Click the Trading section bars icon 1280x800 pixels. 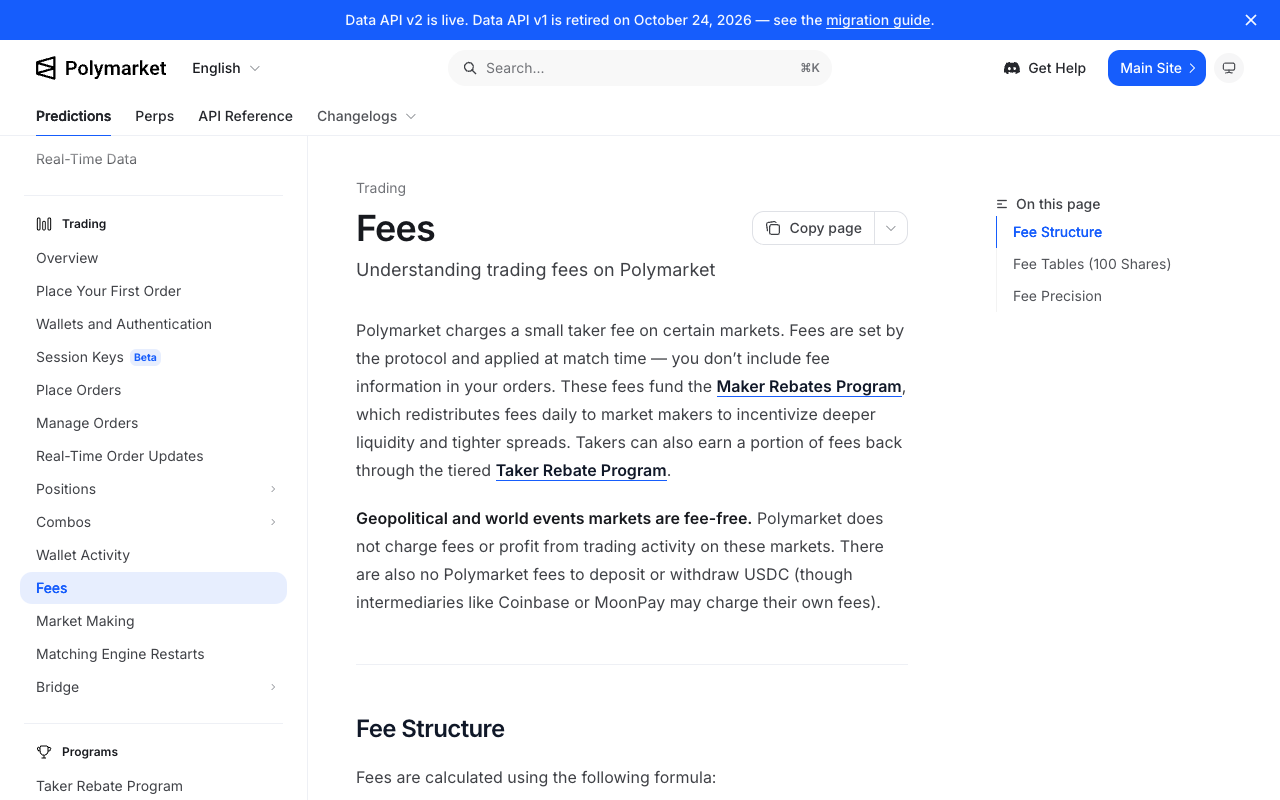[x=44, y=224]
